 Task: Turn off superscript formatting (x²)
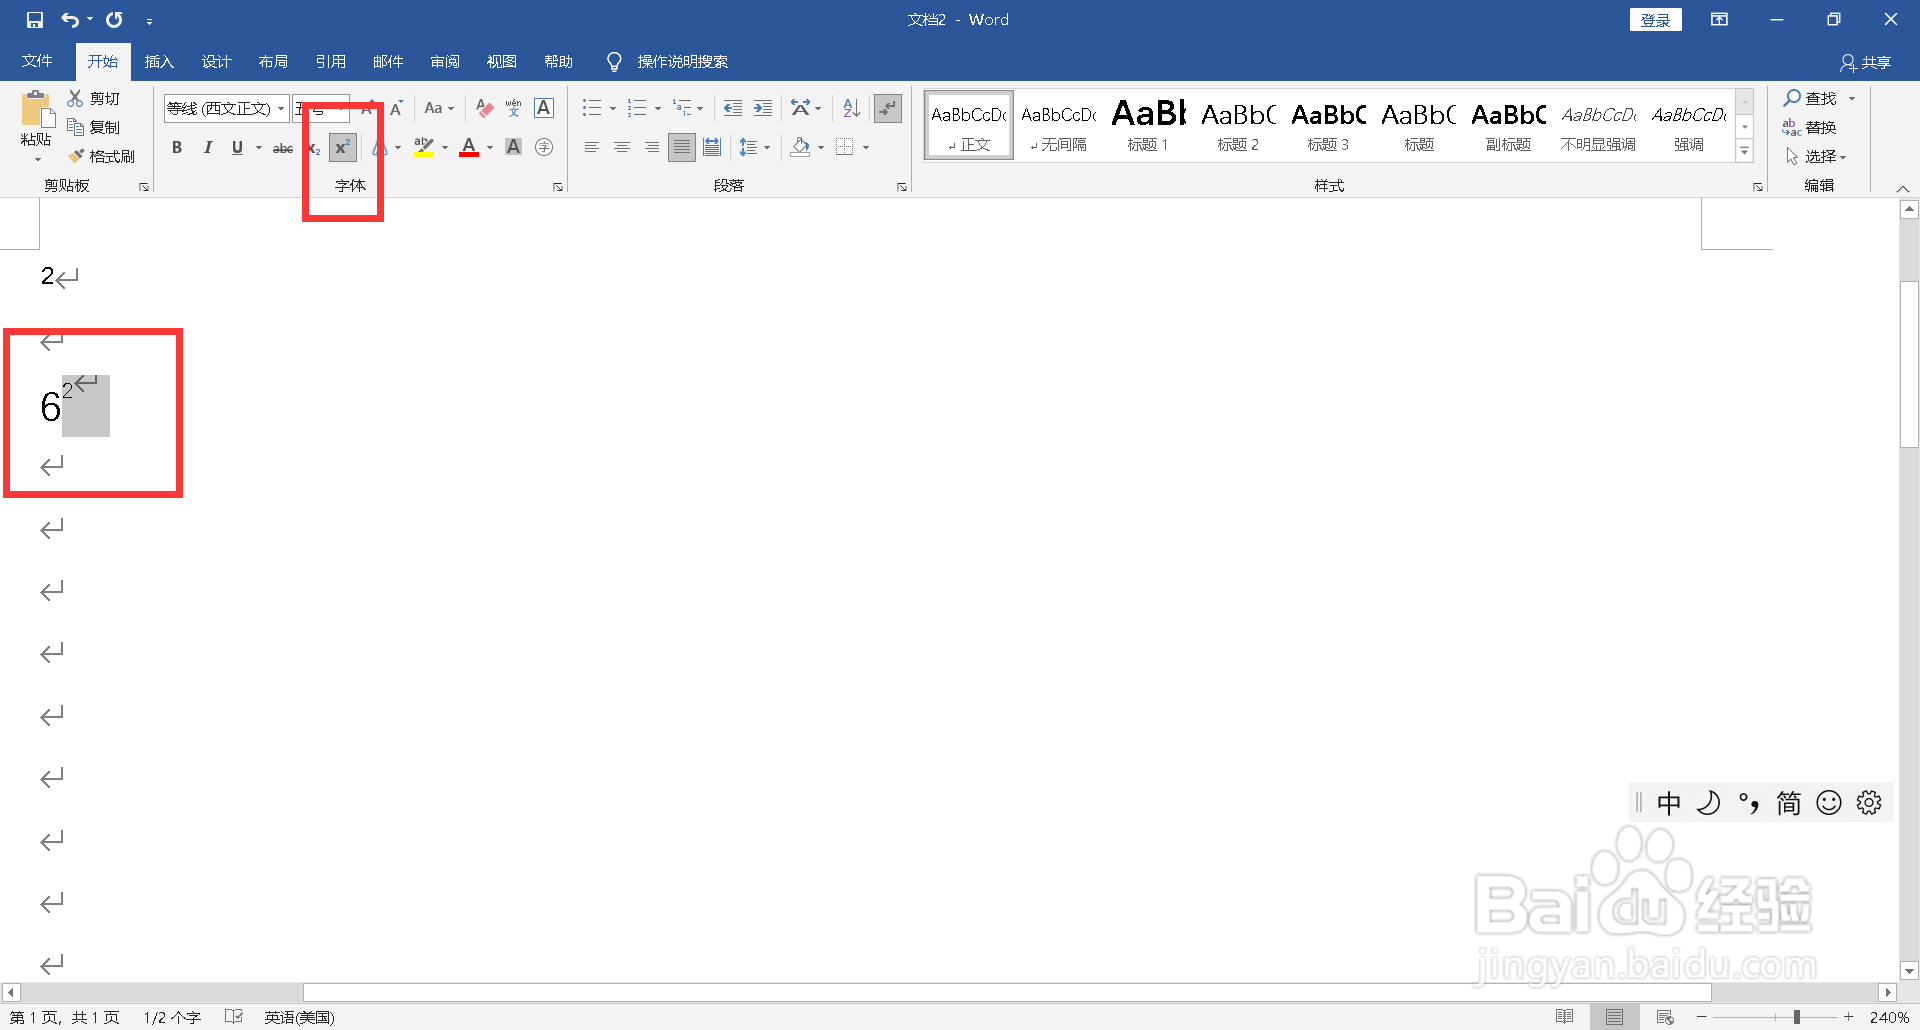click(342, 147)
